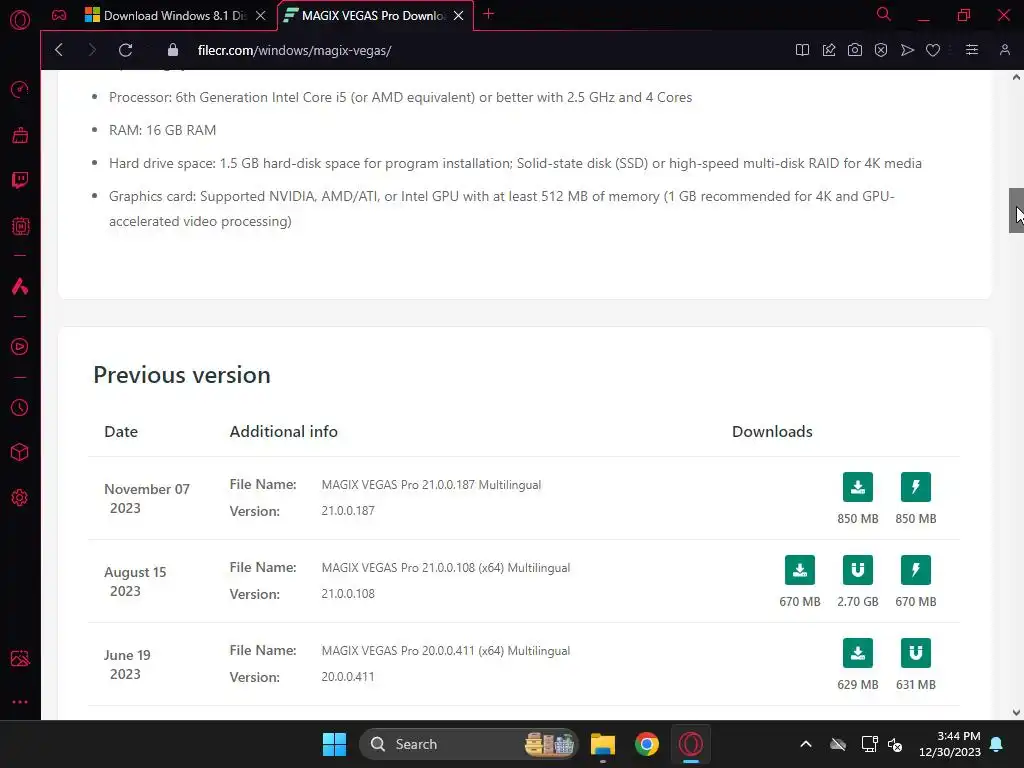Torrent magnet download 20.0.0.411 631 MB
The width and height of the screenshot is (1024, 768).
tap(916, 653)
